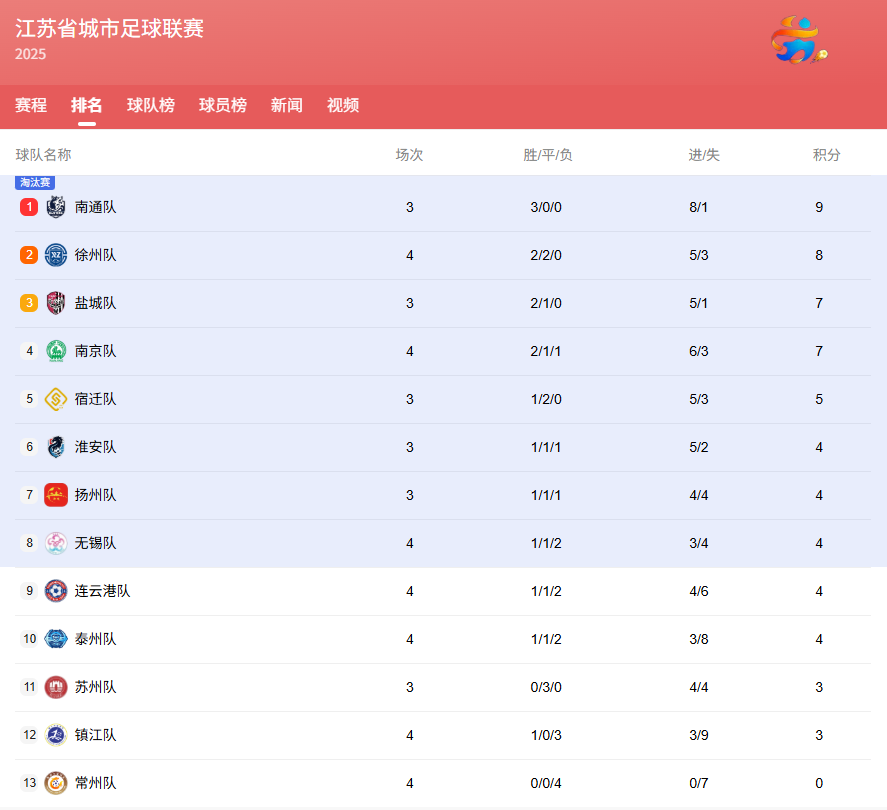Screen dimensions: 887x810
Task: Switch to the 球队榜 tab
Action: coord(151,105)
